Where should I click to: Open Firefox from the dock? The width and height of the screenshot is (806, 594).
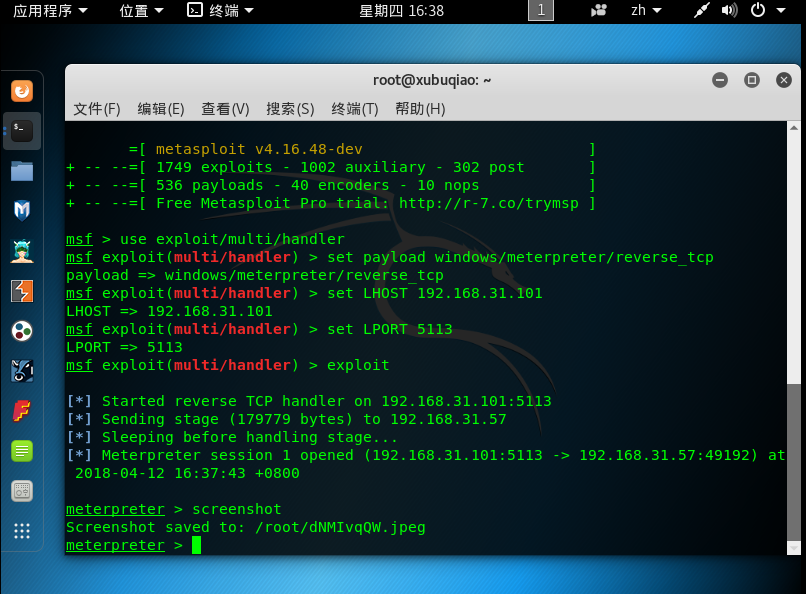click(x=22, y=91)
